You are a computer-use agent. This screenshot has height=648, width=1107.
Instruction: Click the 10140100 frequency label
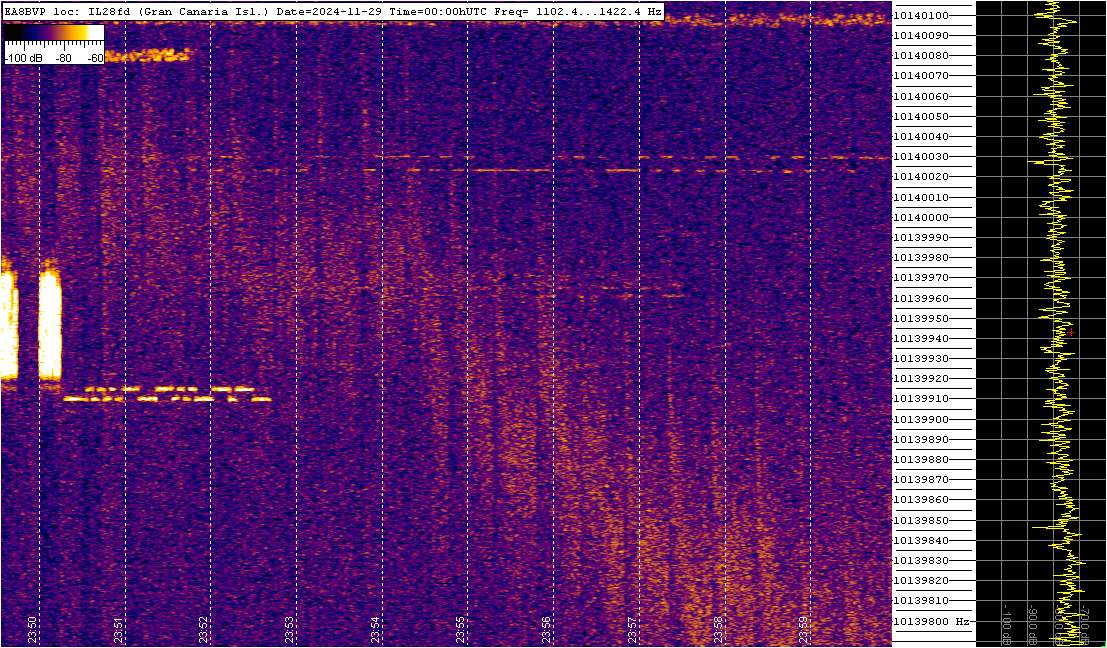921,16
